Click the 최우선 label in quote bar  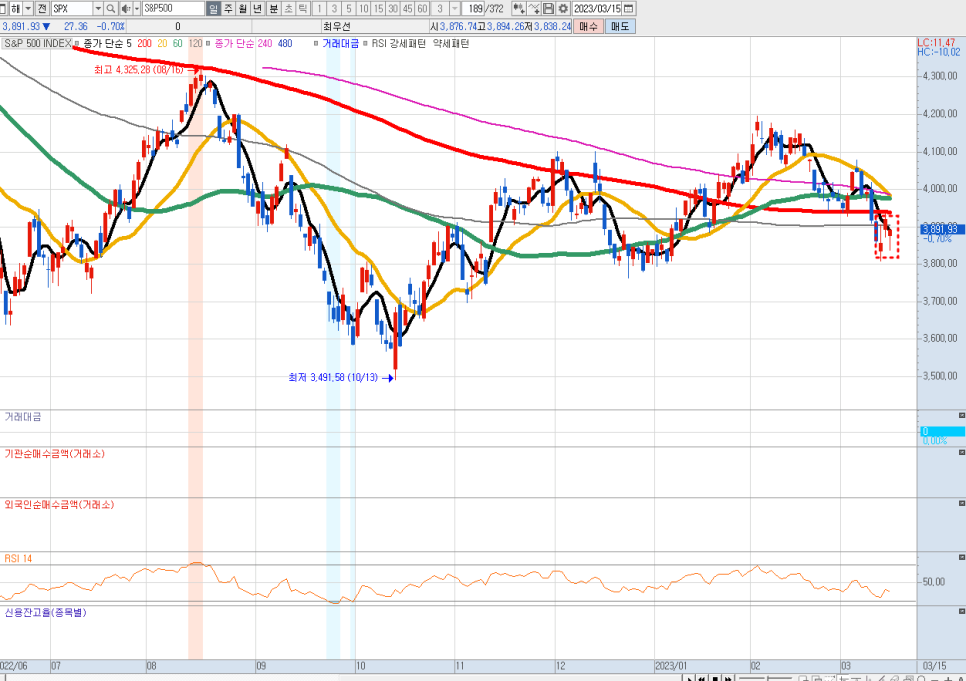336,27
